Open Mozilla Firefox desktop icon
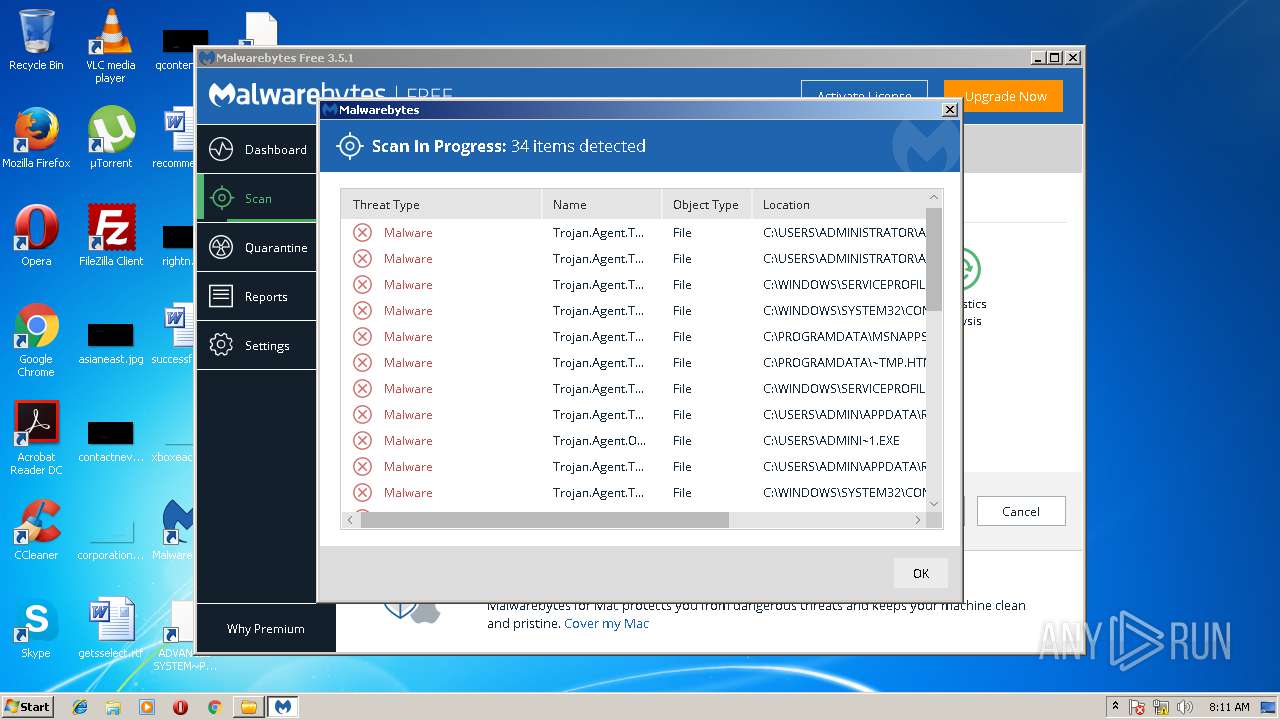The width and height of the screenshot is (1280, 720). click(x=36, y=138)
